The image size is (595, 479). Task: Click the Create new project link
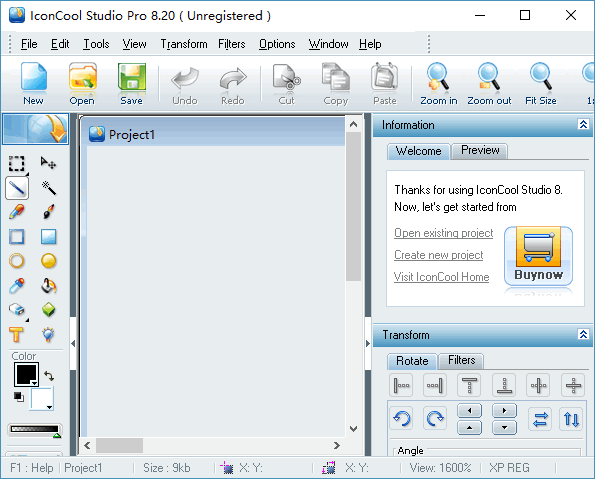click(x=439, y=255)
